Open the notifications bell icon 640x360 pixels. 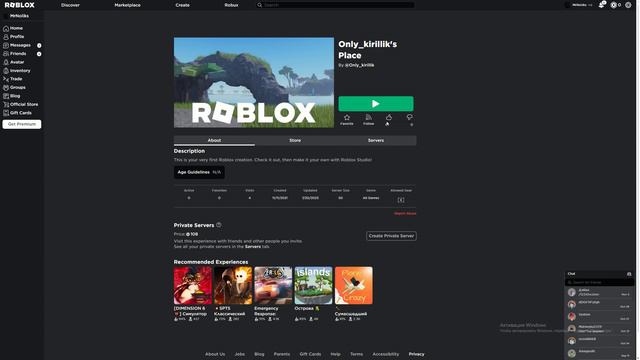[x=601, y=5]
